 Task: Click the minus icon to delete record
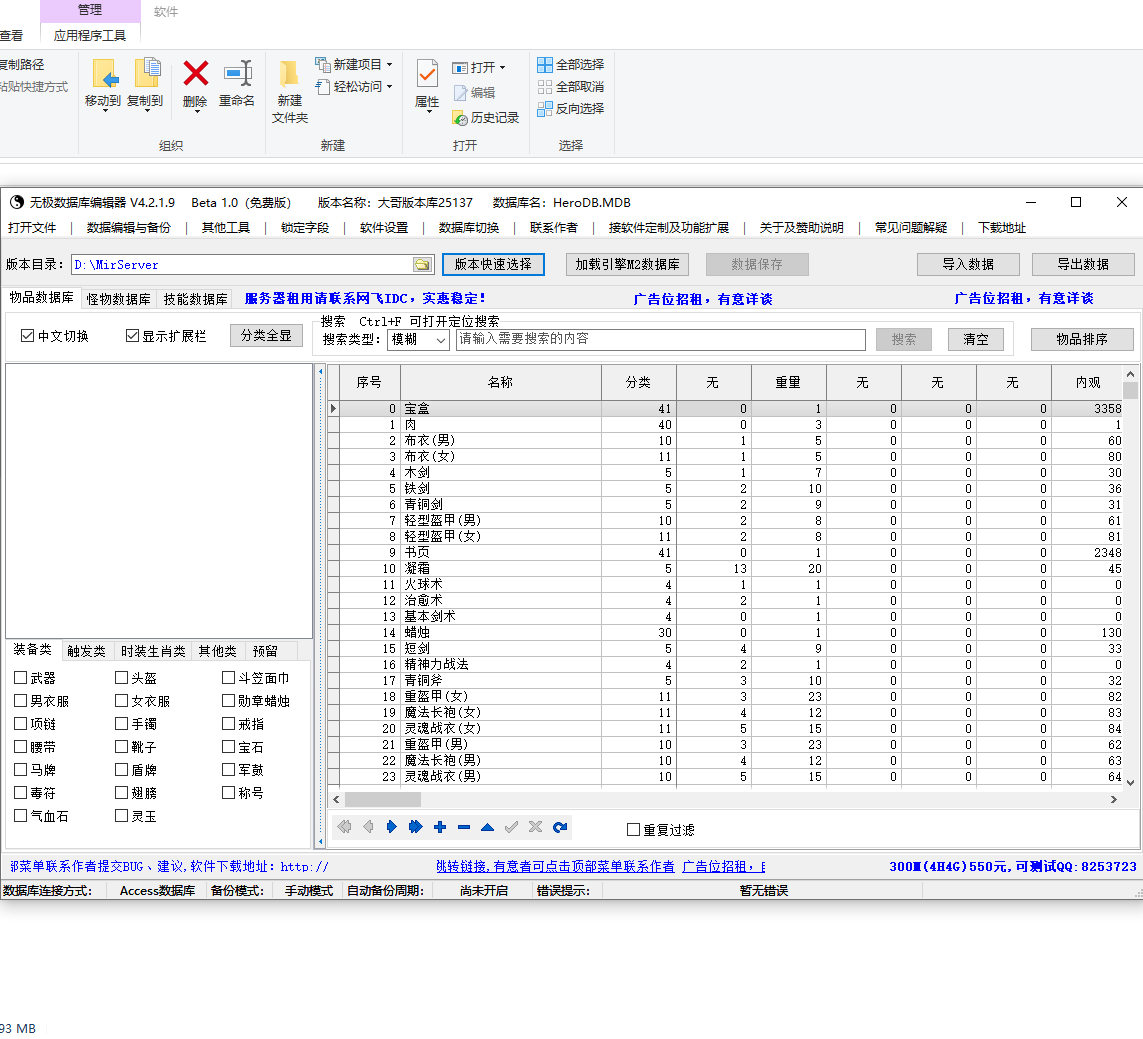pyautogui.click(x=464, y=827)
